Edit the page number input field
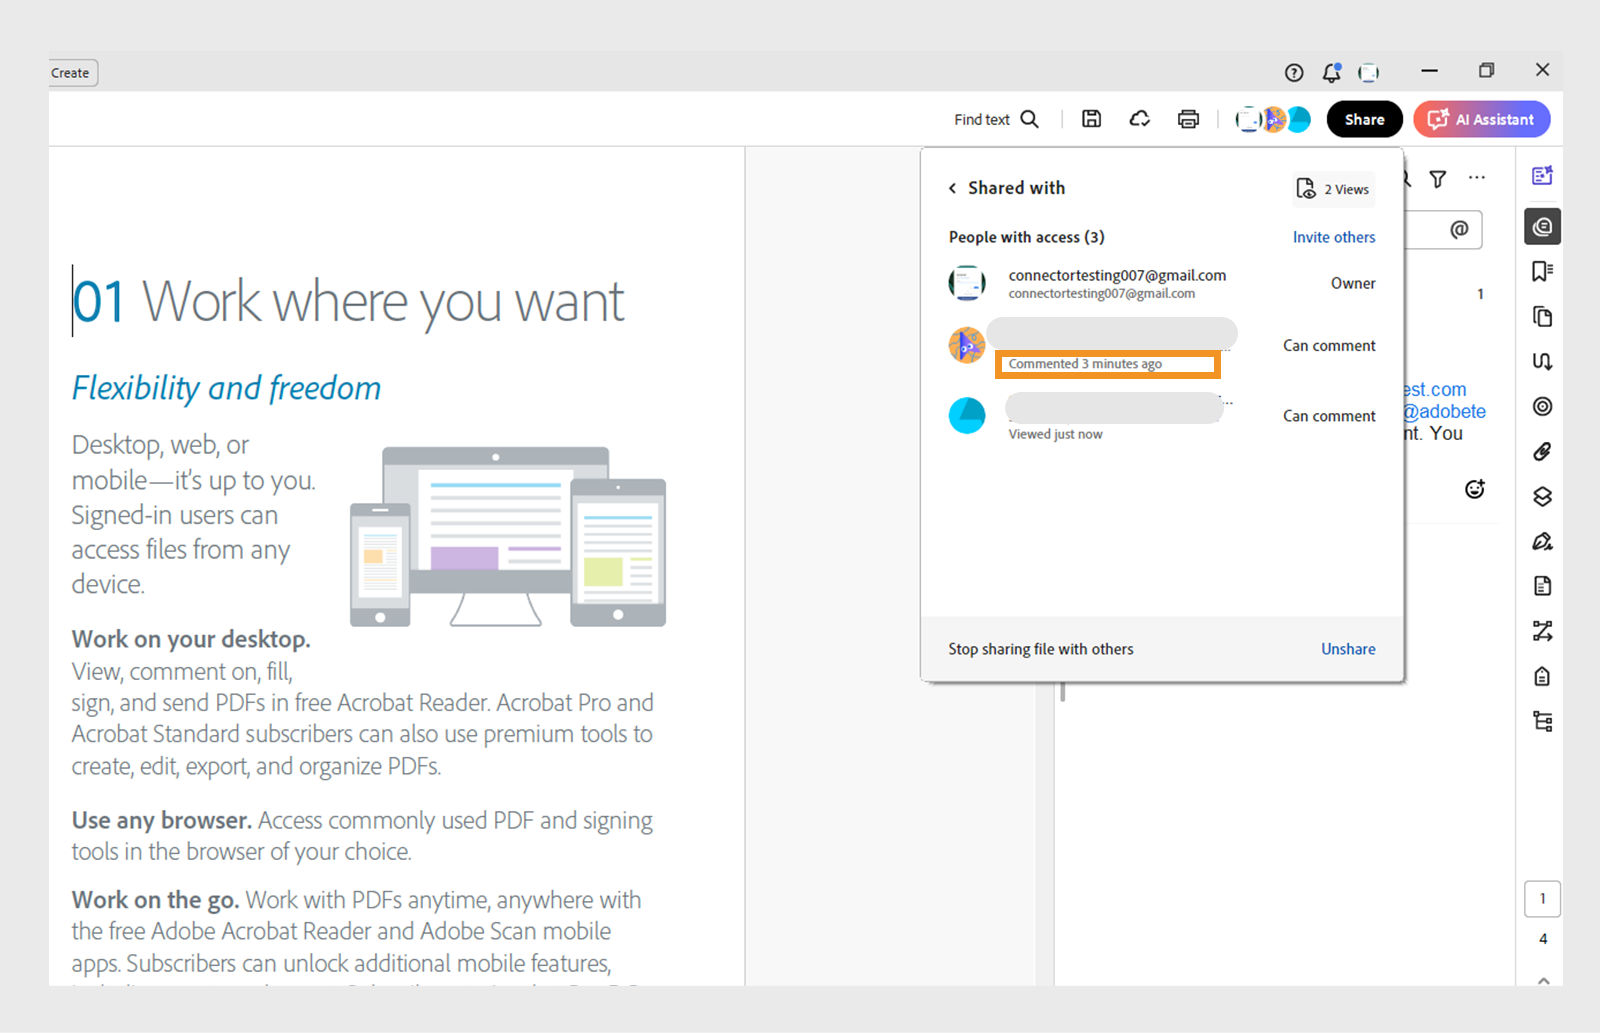The image size is (1600, 1033). [x=1543, y=898]
